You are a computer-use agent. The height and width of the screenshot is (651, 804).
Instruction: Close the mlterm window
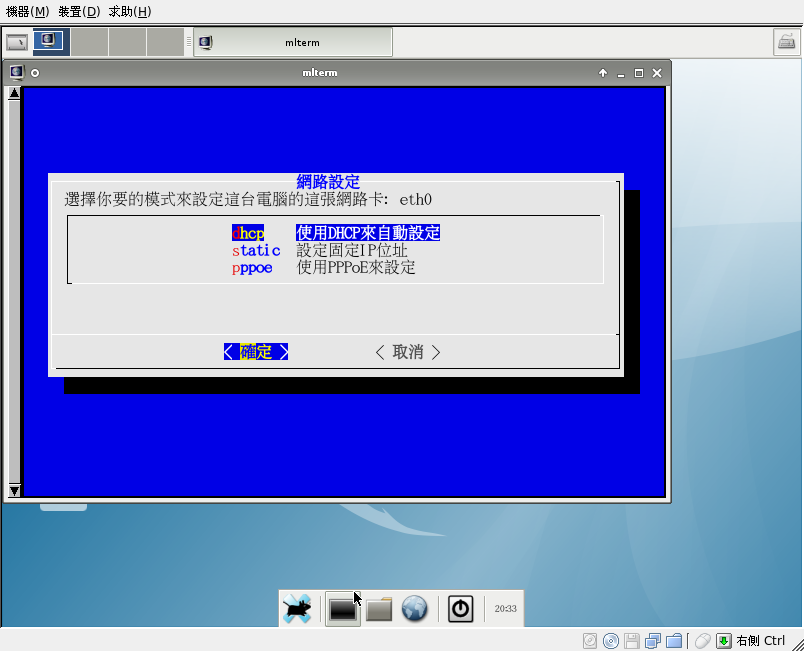pyautogui.click(x=657, y=73)
